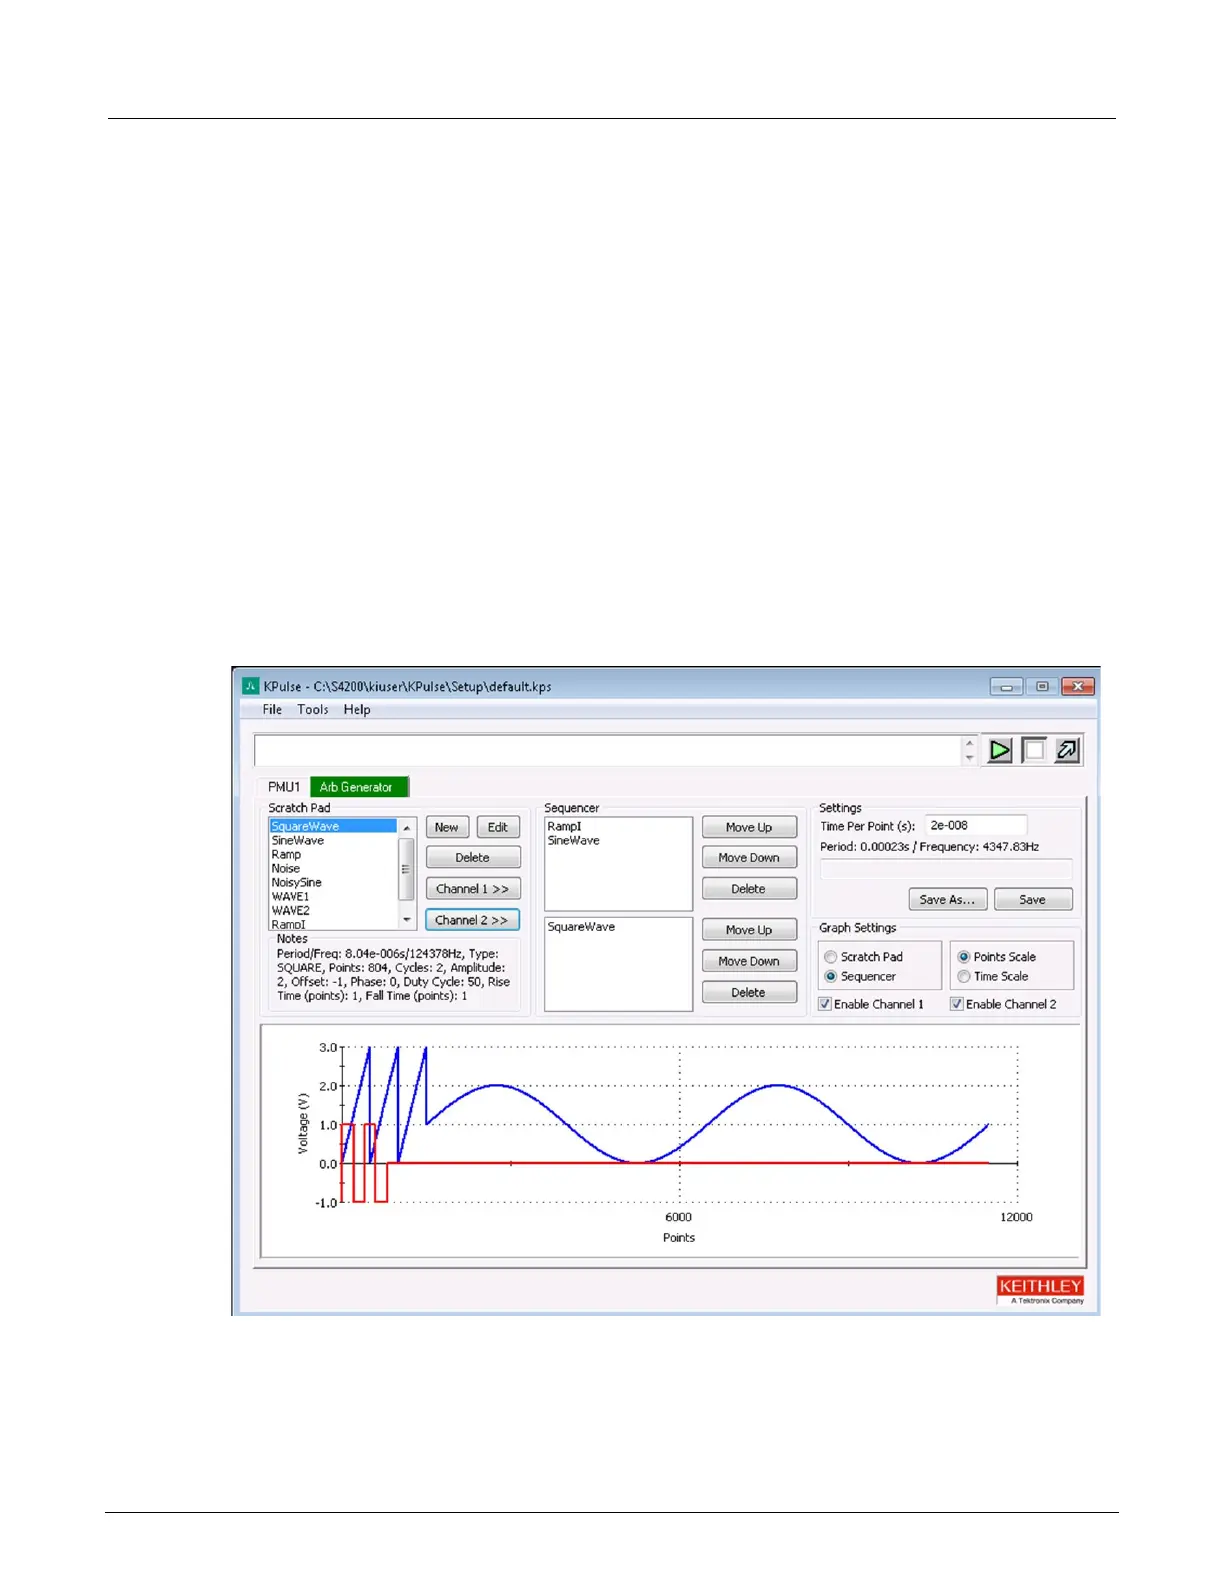Switch to the Arb Generator tab
This screenshot has width=1224, height=1584.
[x=358, y=787]
